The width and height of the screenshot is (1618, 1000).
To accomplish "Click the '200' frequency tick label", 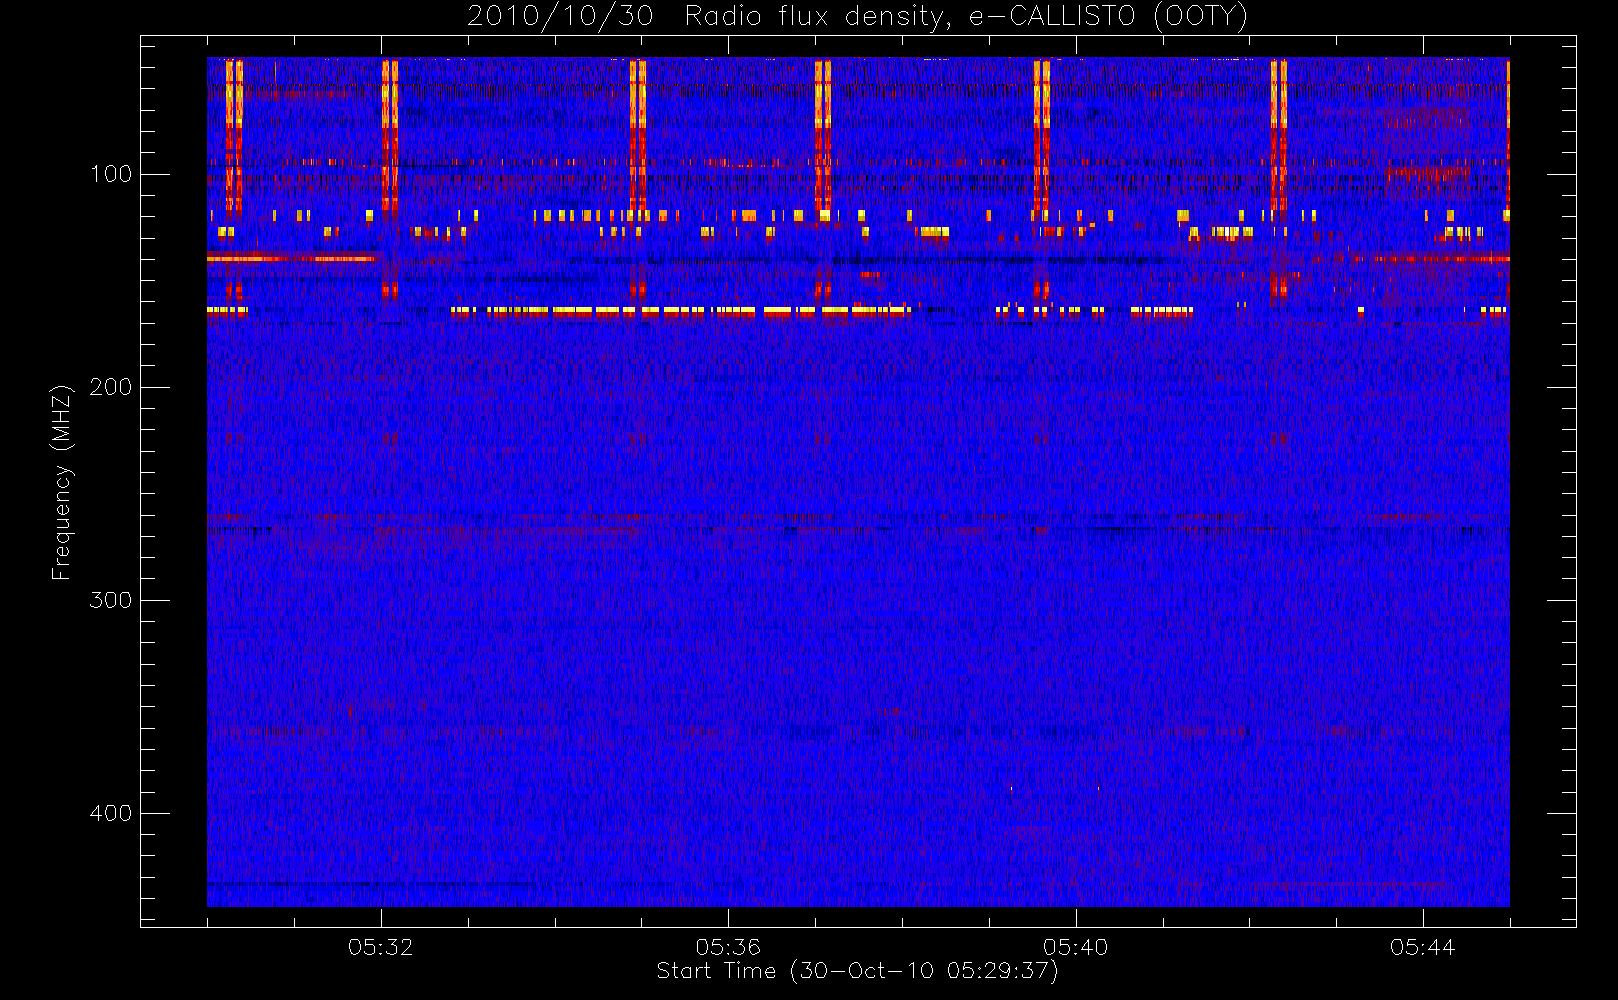I will point(111,387).
